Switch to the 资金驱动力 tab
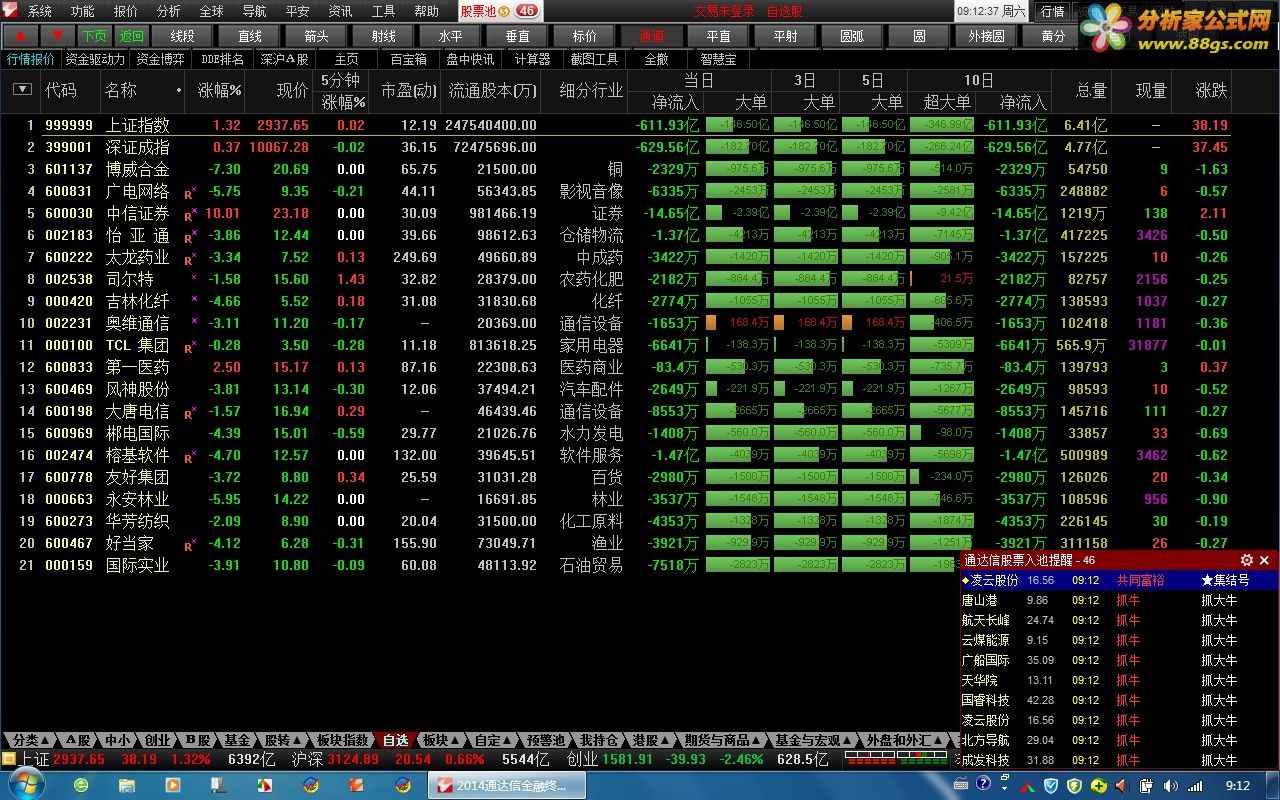The image size is (1280, 800). (x=96, y=59)
